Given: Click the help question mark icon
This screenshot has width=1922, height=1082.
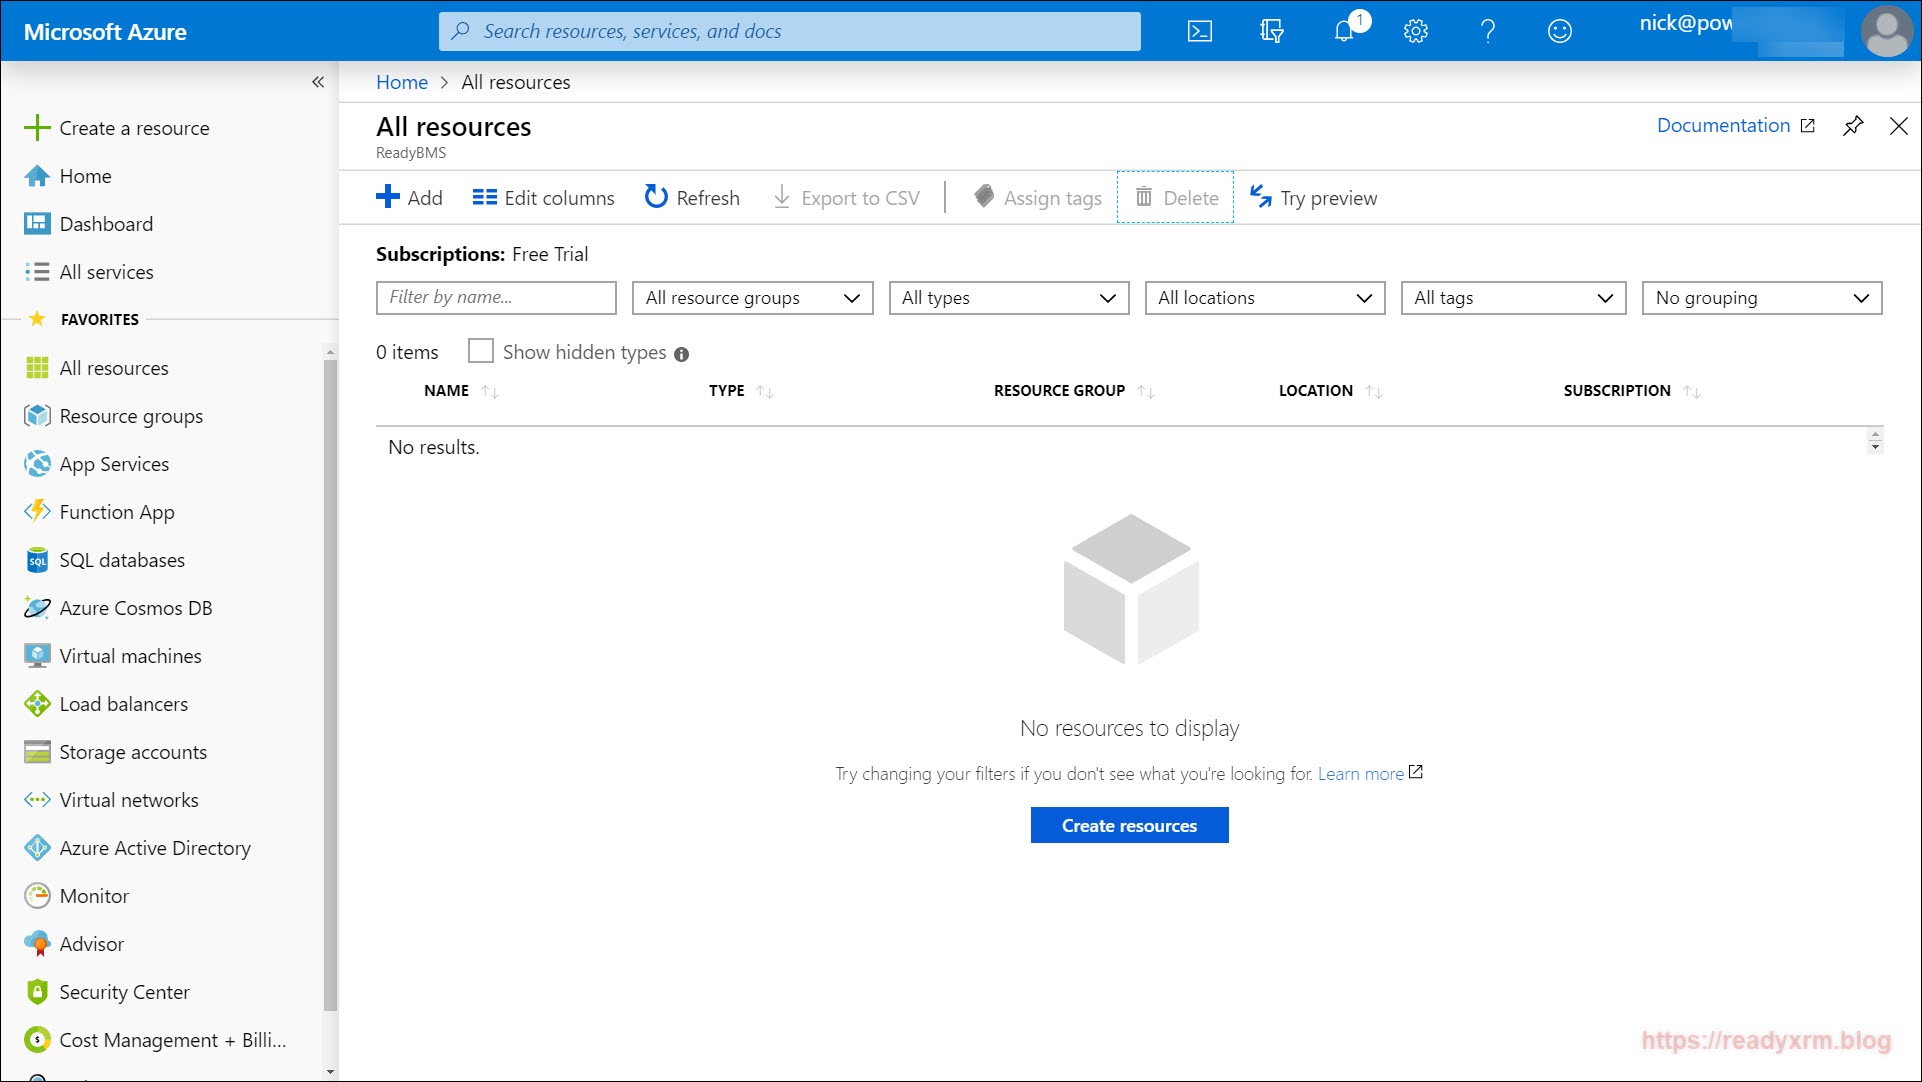Looking at the screenshot, I should pyautogui.click(x=1487, y=31).
